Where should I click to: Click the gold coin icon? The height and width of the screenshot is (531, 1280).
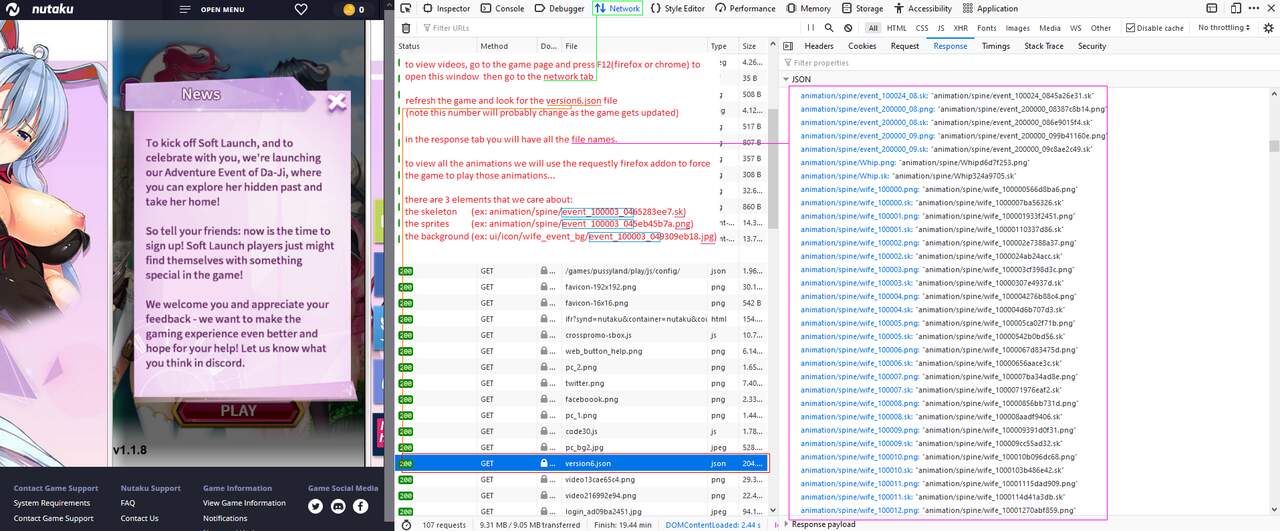[x=349, y=9]
